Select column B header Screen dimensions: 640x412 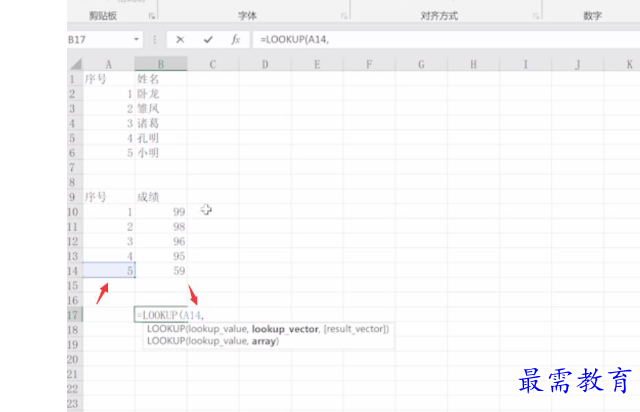(161, 64)
